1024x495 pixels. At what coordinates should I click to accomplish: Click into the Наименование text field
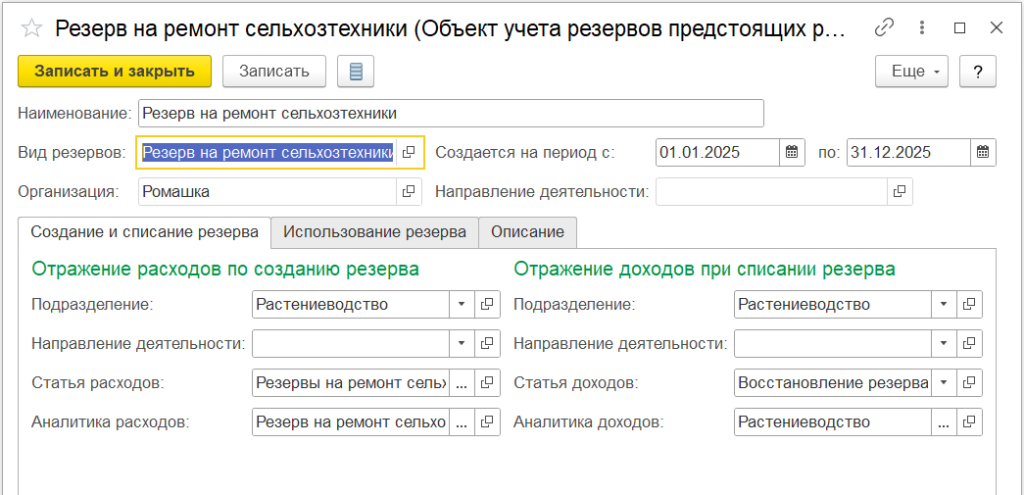pos(450,113)
